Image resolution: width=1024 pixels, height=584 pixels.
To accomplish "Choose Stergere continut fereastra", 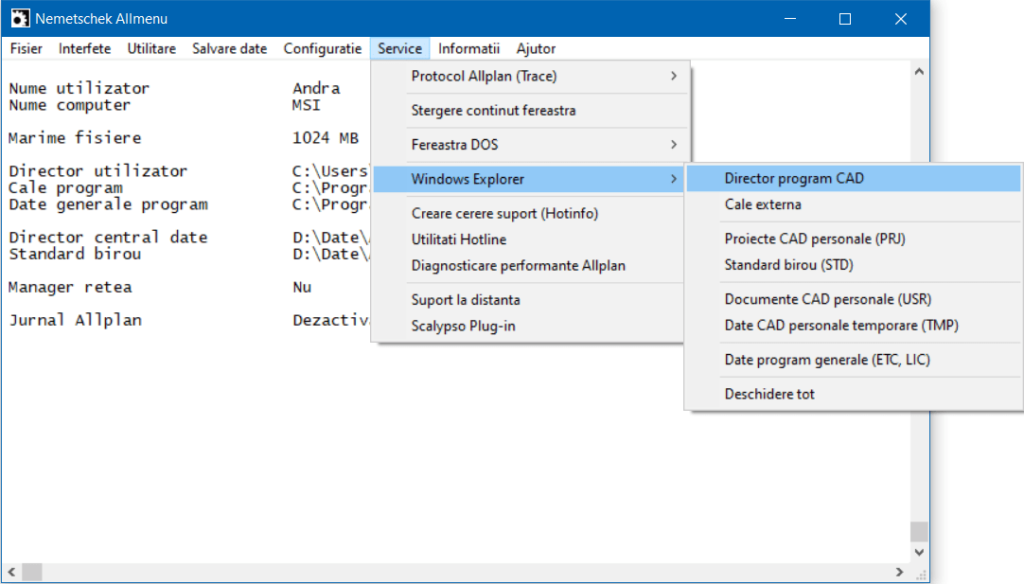I will 530,110.
